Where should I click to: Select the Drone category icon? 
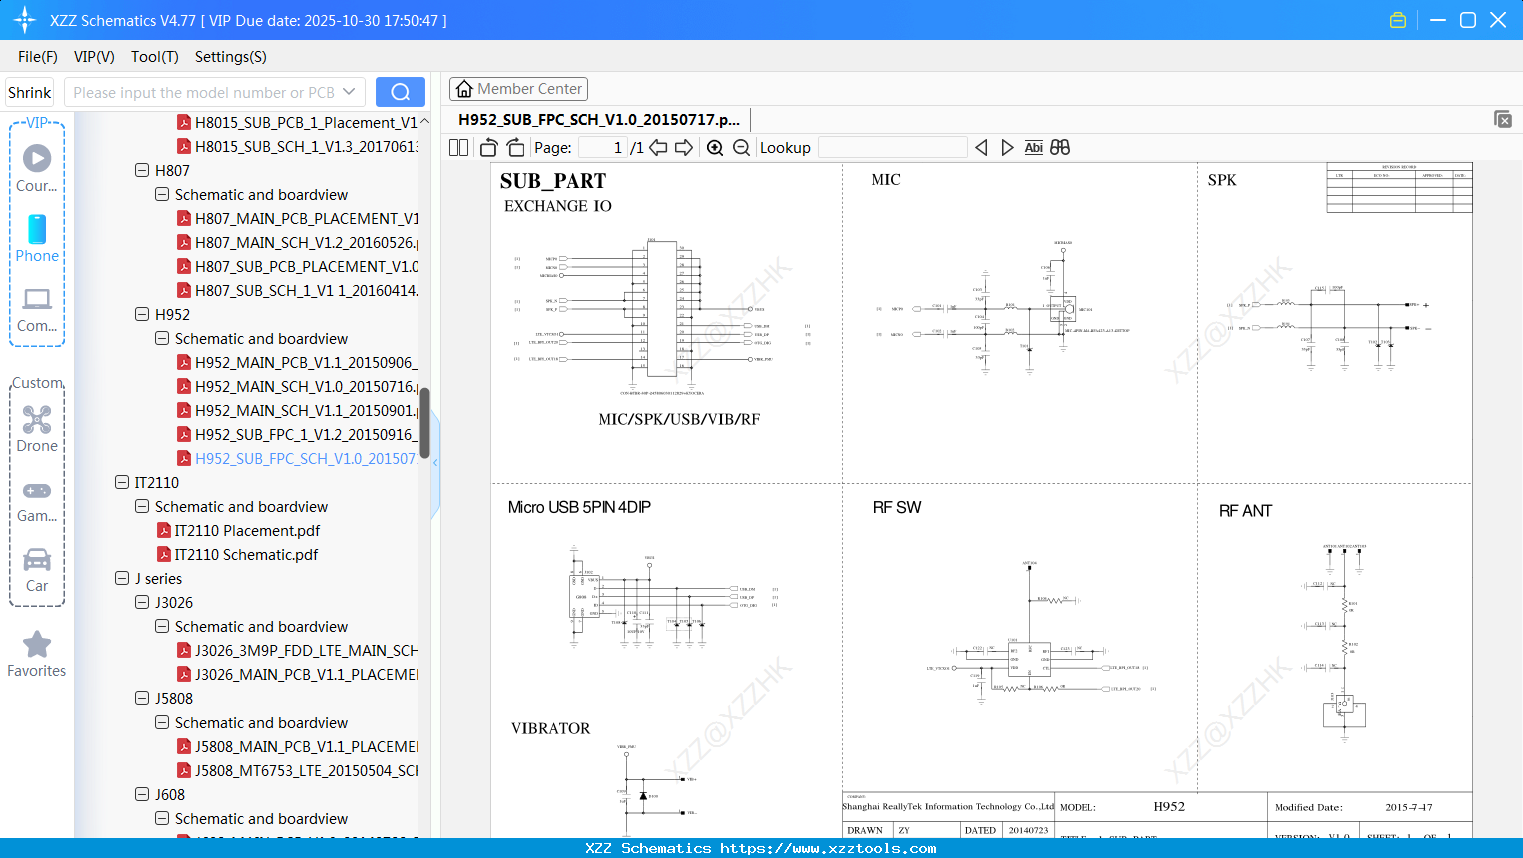click(37, 420)
